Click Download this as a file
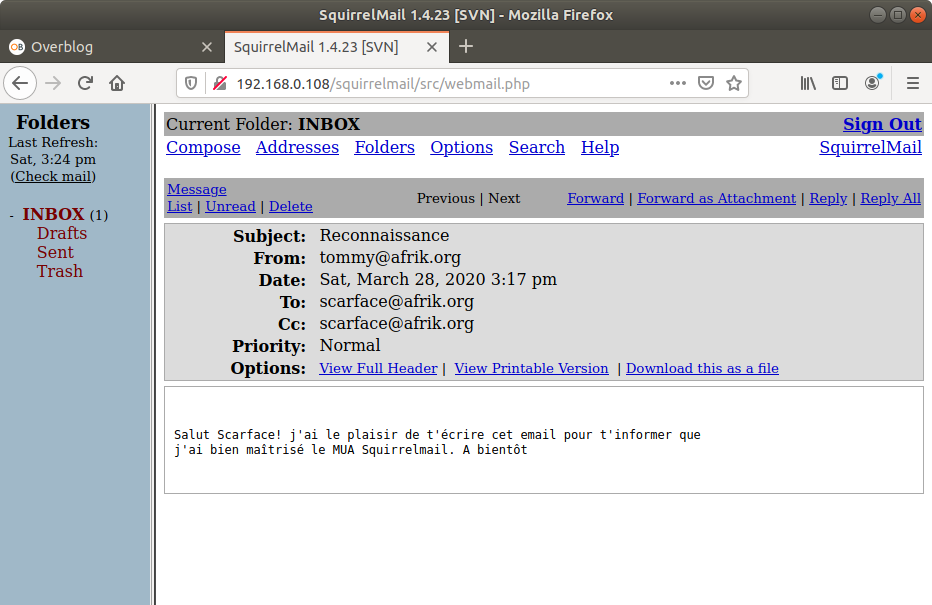932x605 pixels. click(702, 368)
